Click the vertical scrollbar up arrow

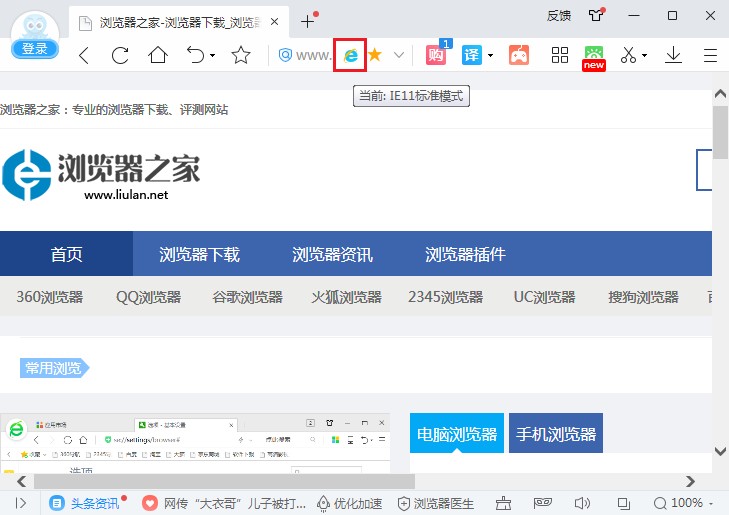pos(720,94)
